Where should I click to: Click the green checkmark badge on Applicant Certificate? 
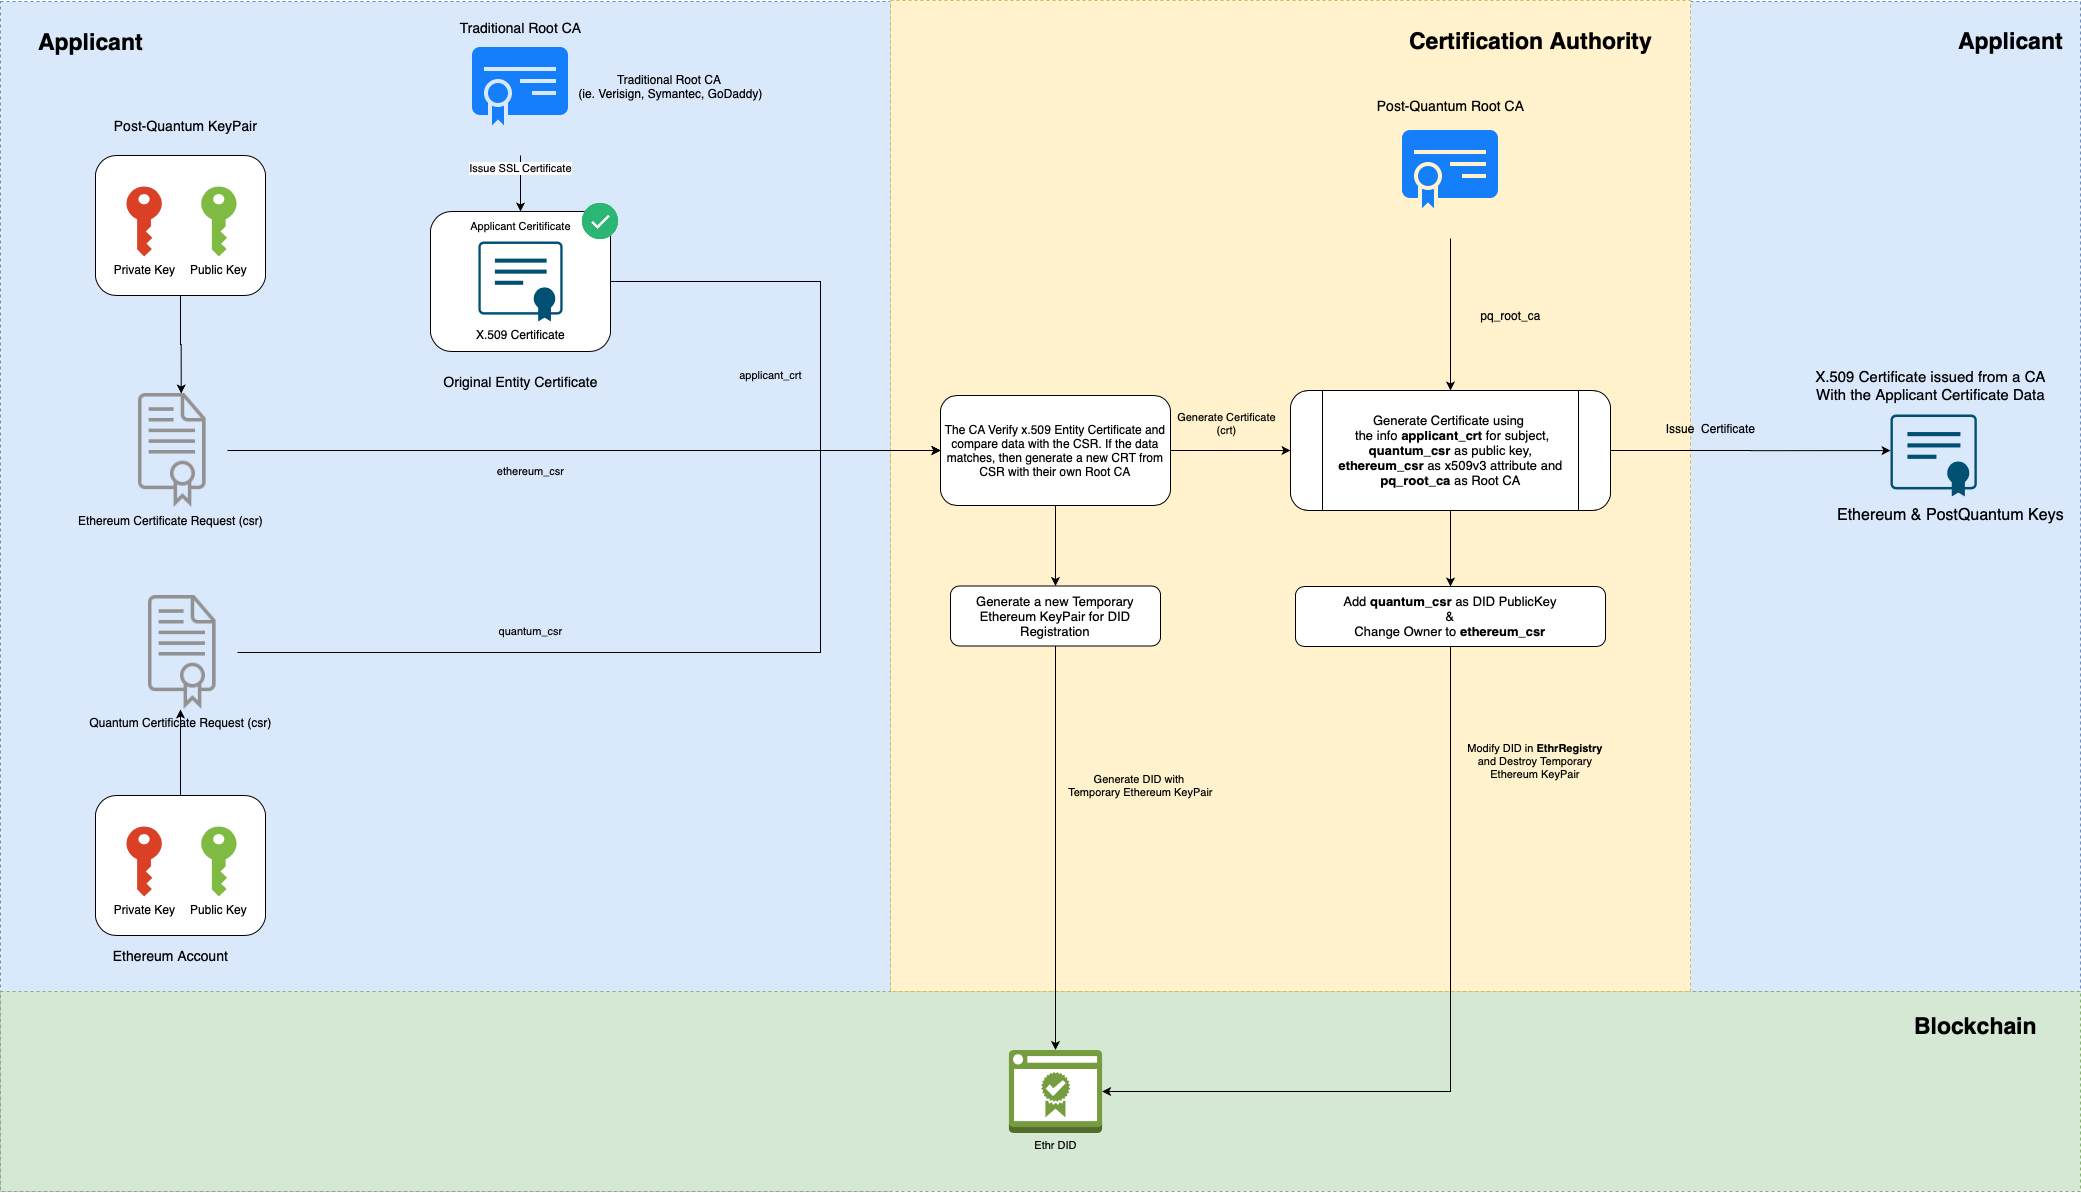(x=600, y=221)
